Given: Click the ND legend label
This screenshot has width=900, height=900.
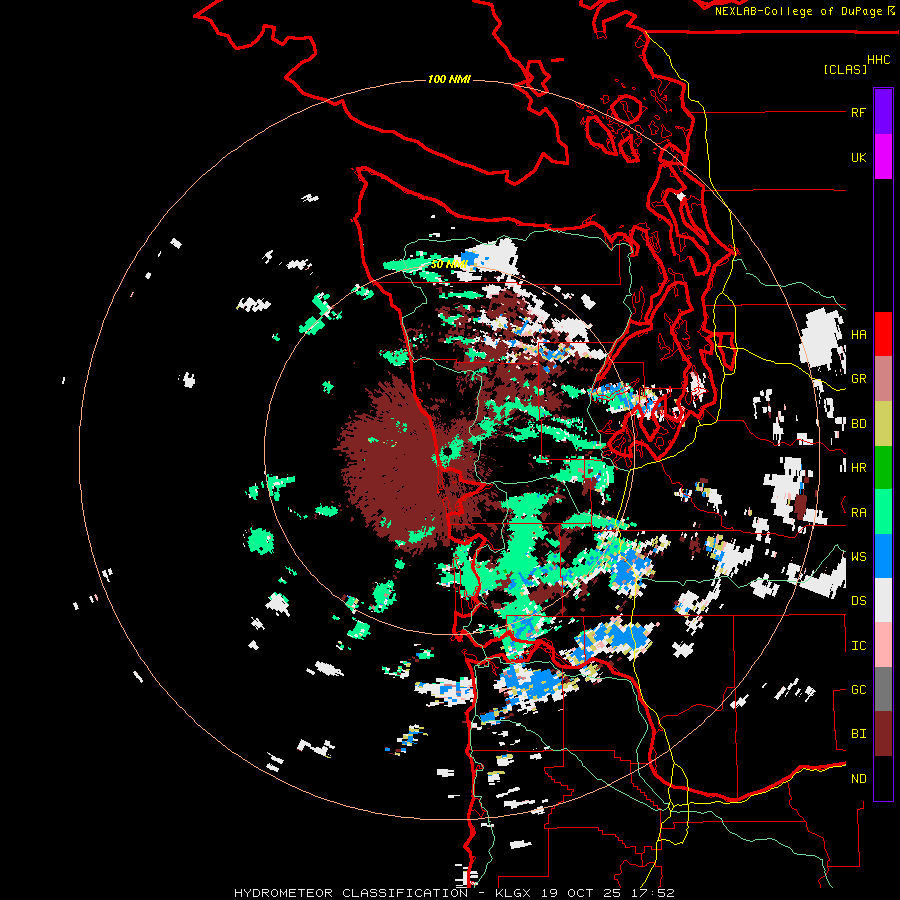Looking at the screenshot, I should click(858, 779).
